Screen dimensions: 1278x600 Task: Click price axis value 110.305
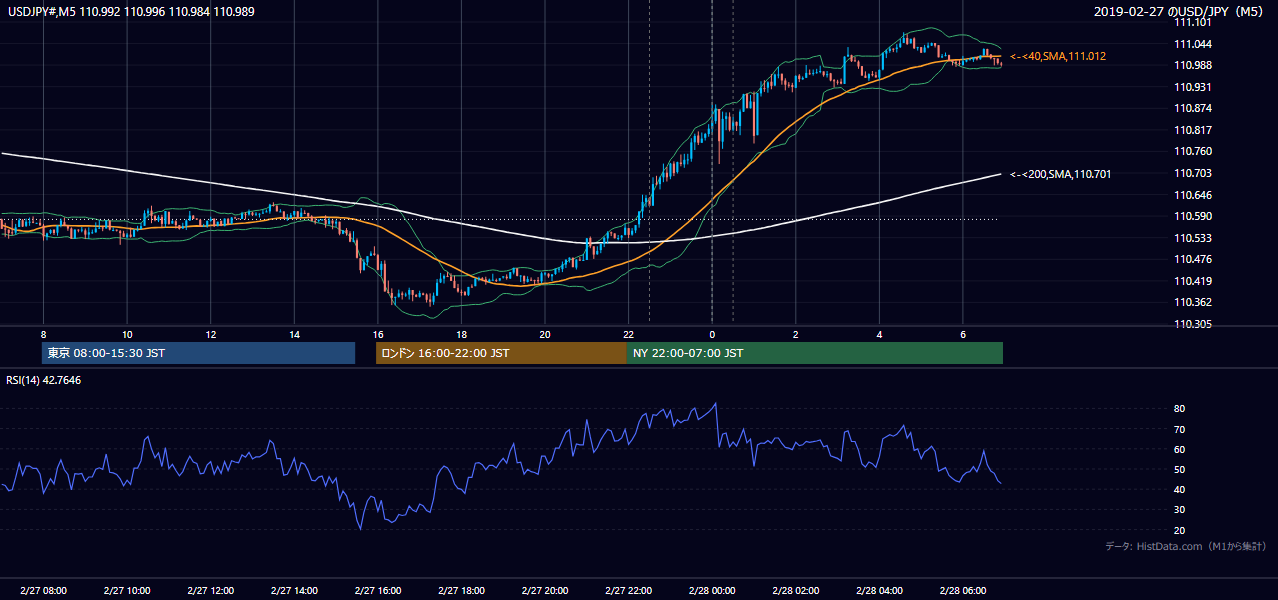pyautogui.click(x=1193, y=325)
